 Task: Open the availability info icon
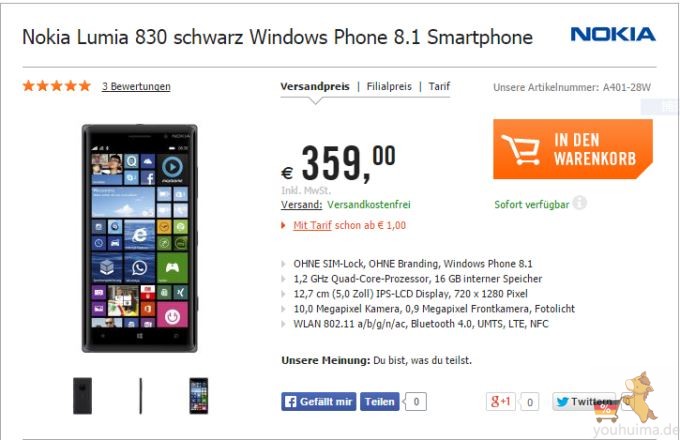pyautogui.click(x=579, y=203)
